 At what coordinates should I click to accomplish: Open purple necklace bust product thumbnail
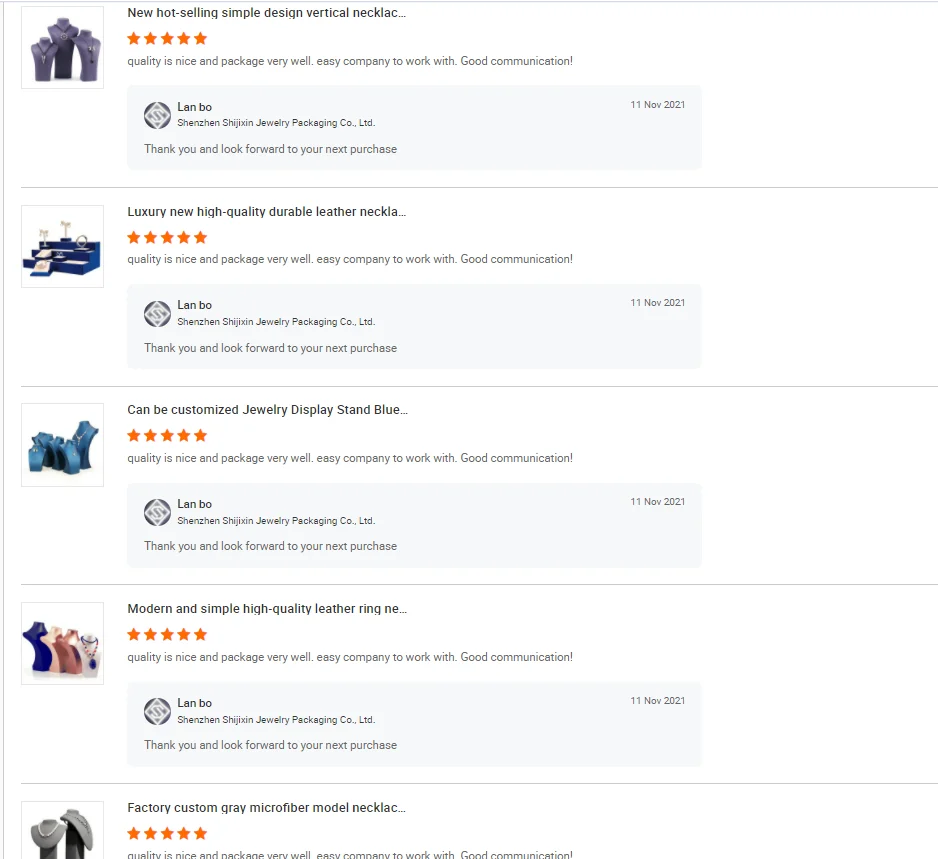pos(62,47)
